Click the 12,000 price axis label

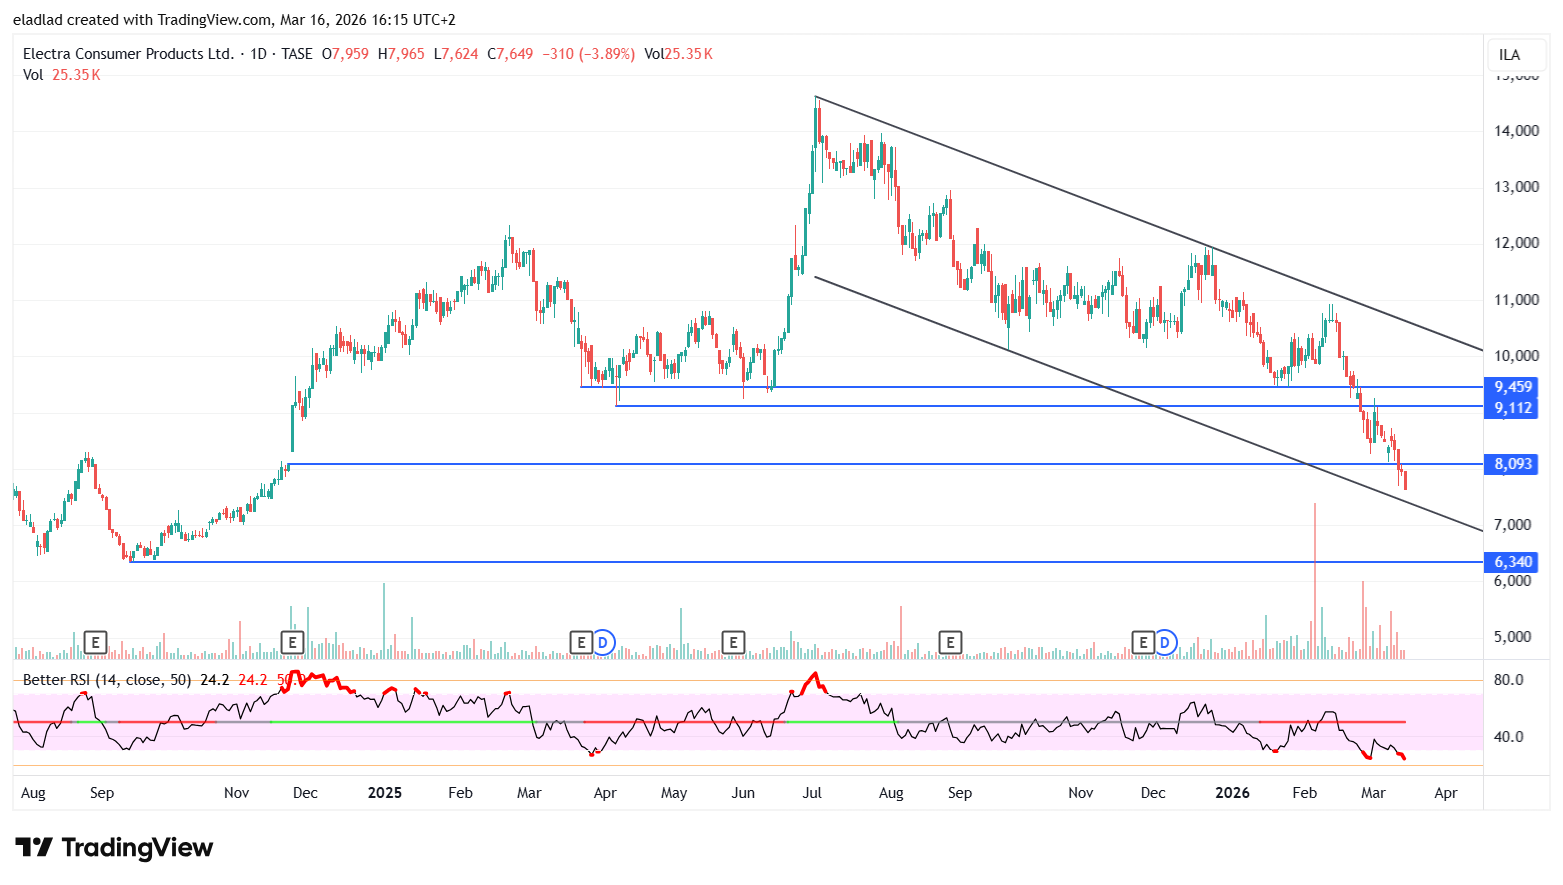pyautogui.click(x=1516, y=243)
